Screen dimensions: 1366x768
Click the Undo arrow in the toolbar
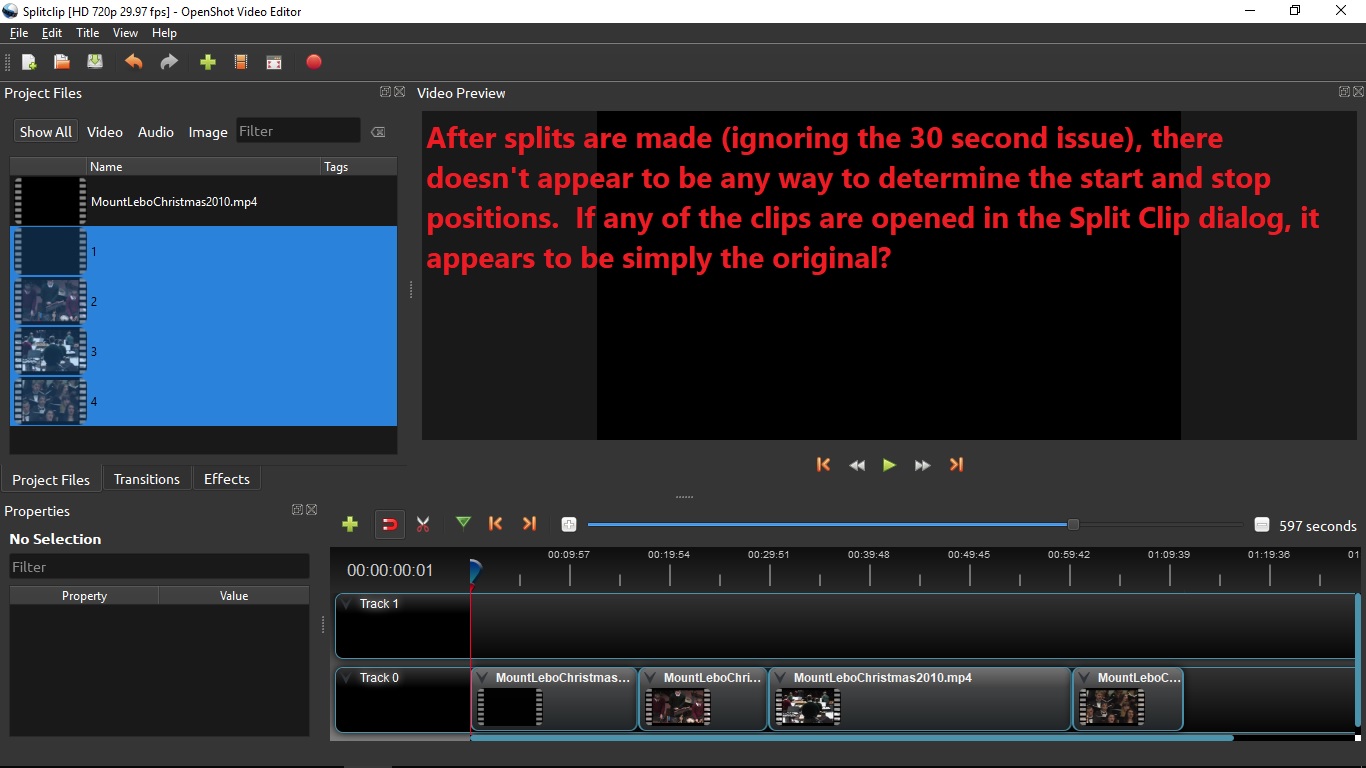point(134,62)
